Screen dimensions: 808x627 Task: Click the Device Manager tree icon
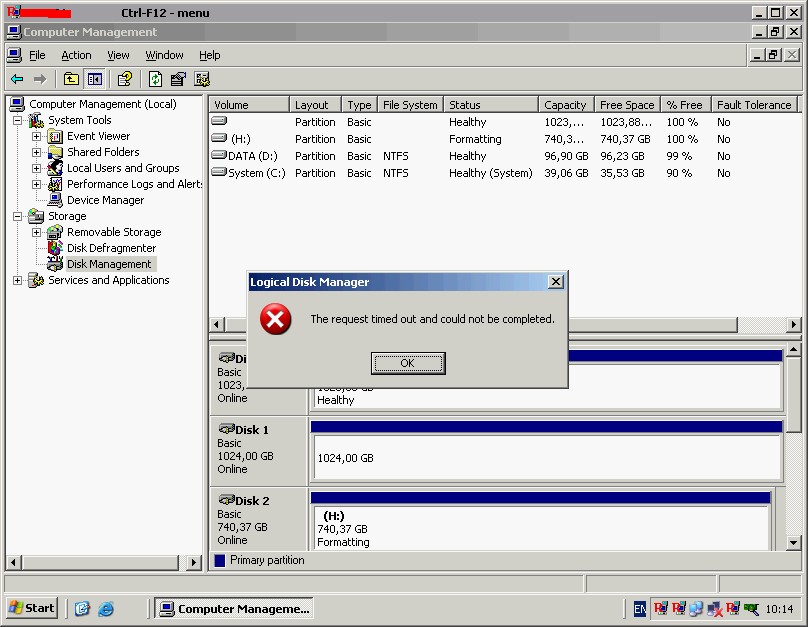pos(55,200)
